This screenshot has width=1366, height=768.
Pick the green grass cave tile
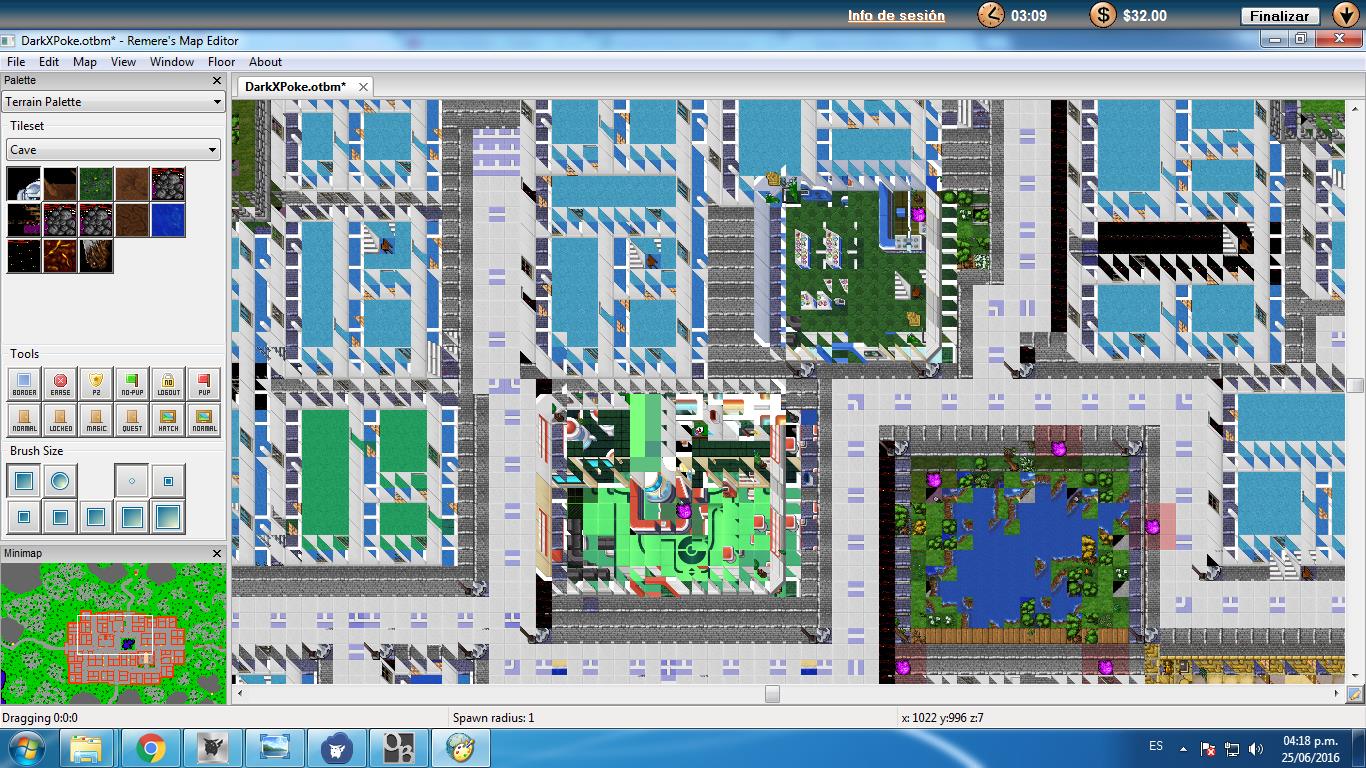96,184
